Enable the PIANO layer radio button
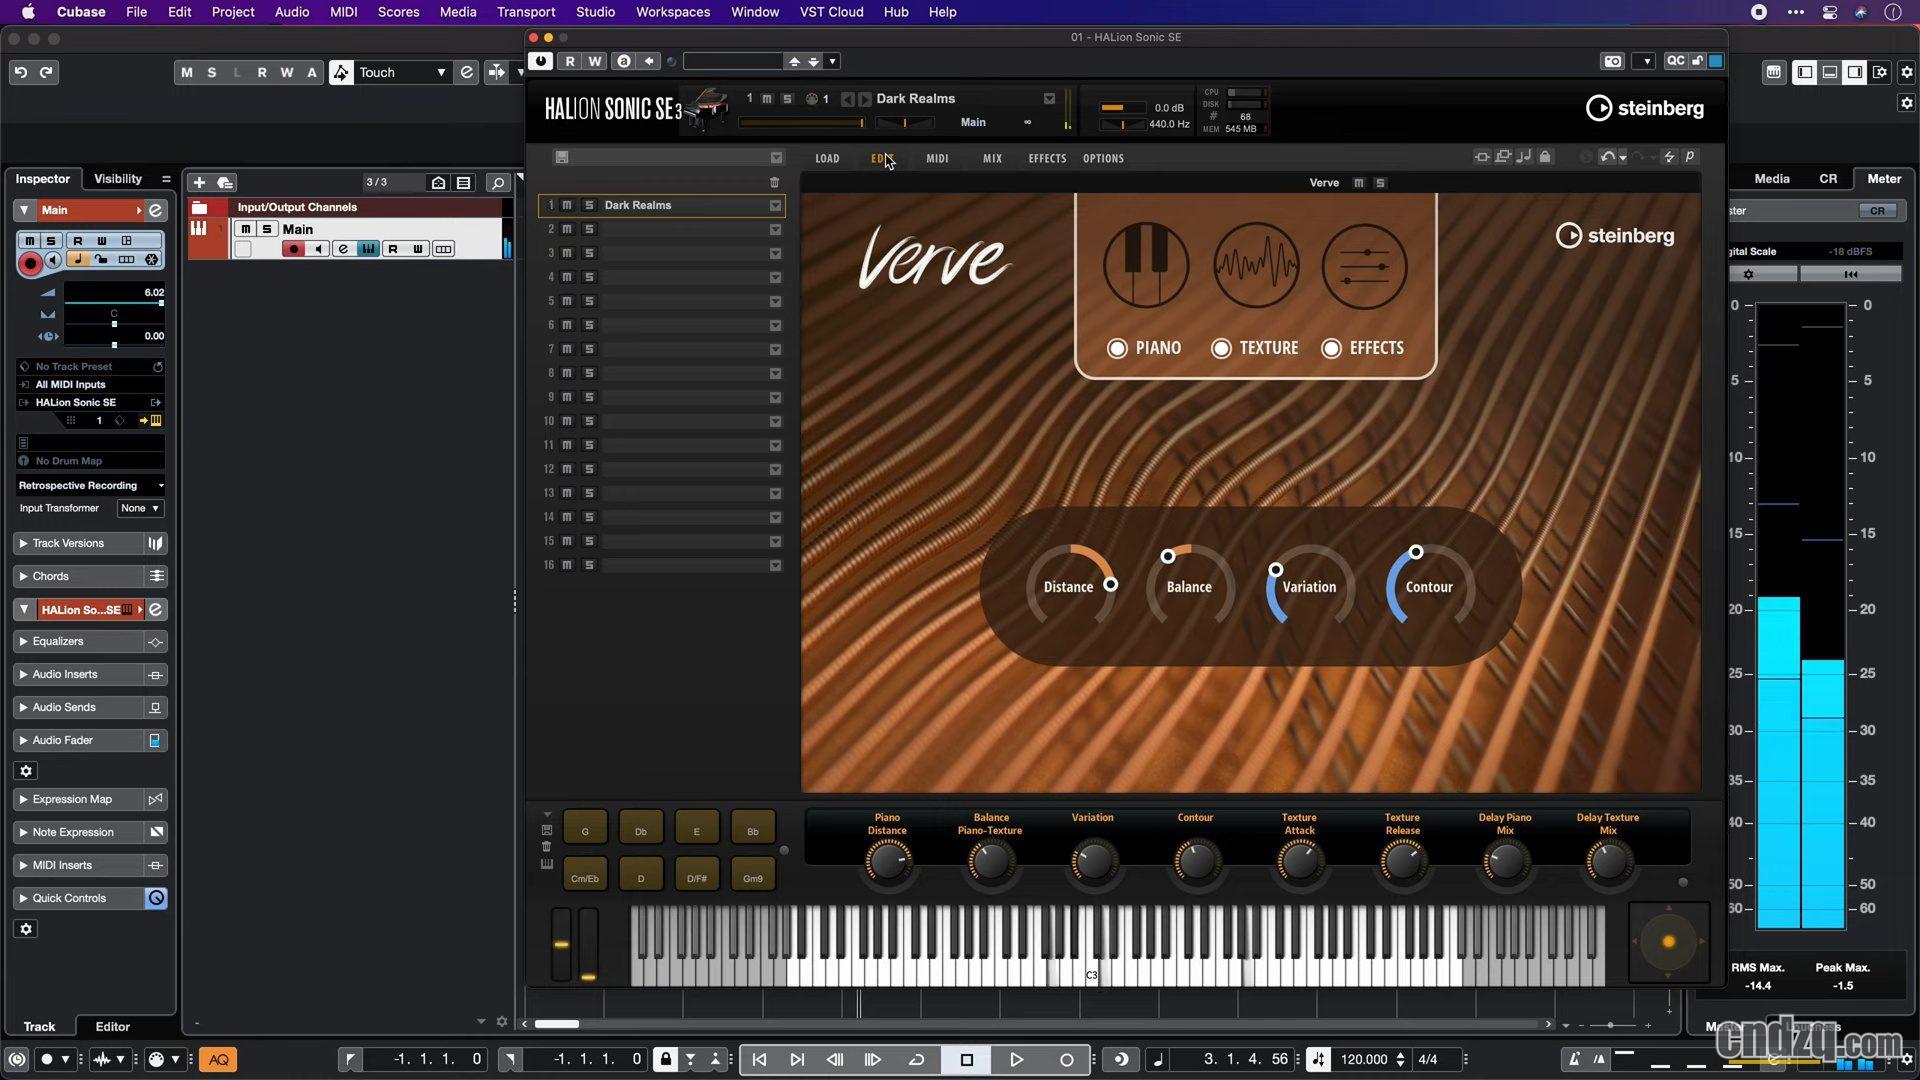Screen dimensions: 1920x1080 click(x=1117, y=348)
